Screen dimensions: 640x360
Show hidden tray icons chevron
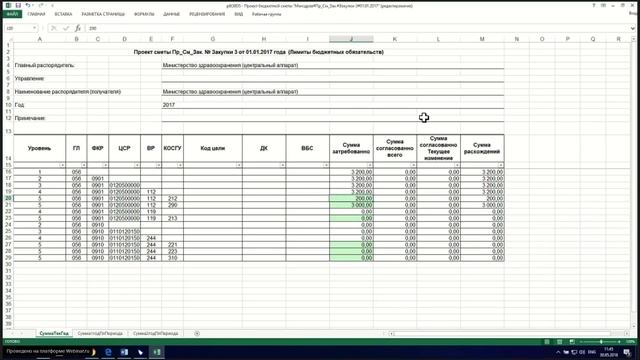(558, 352)
